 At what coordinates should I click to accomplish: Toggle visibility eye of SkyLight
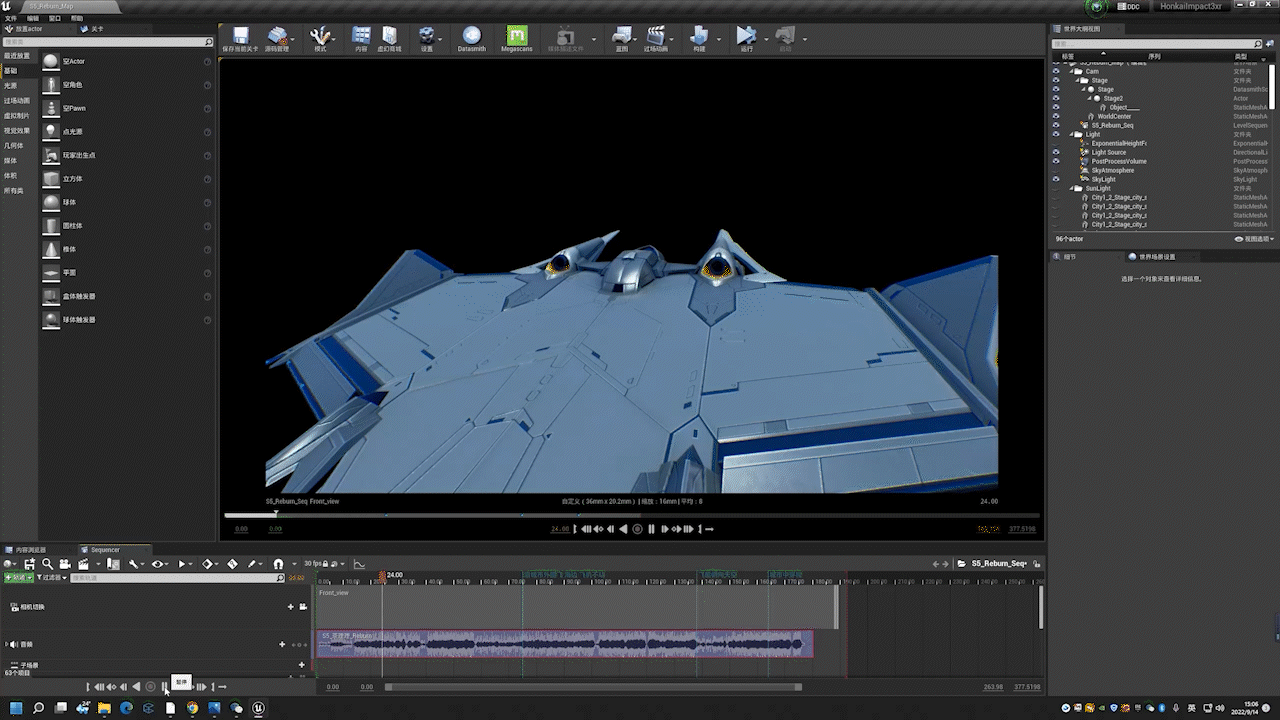pyautogui.click(x=1055, y=179)
